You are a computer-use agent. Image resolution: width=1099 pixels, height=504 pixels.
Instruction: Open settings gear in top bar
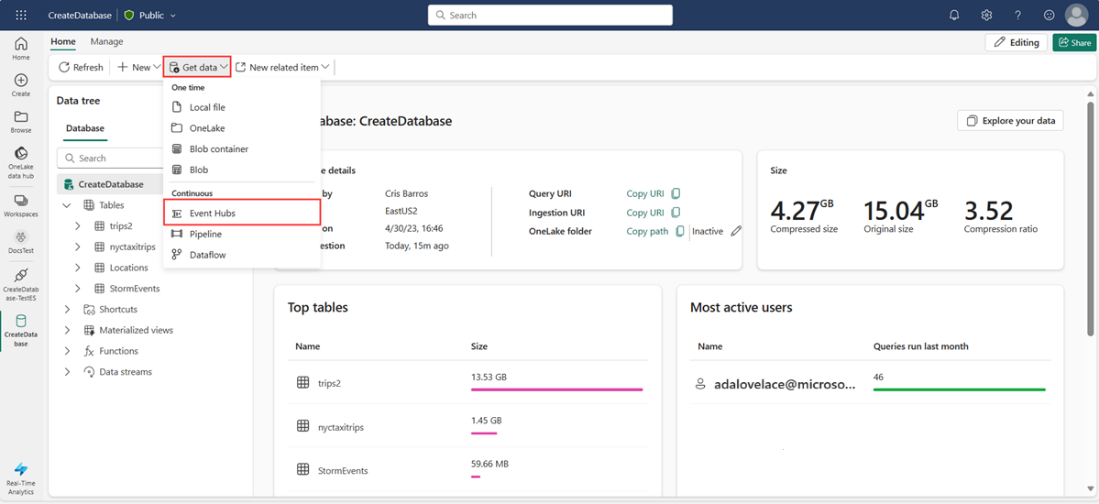(986, 15)
